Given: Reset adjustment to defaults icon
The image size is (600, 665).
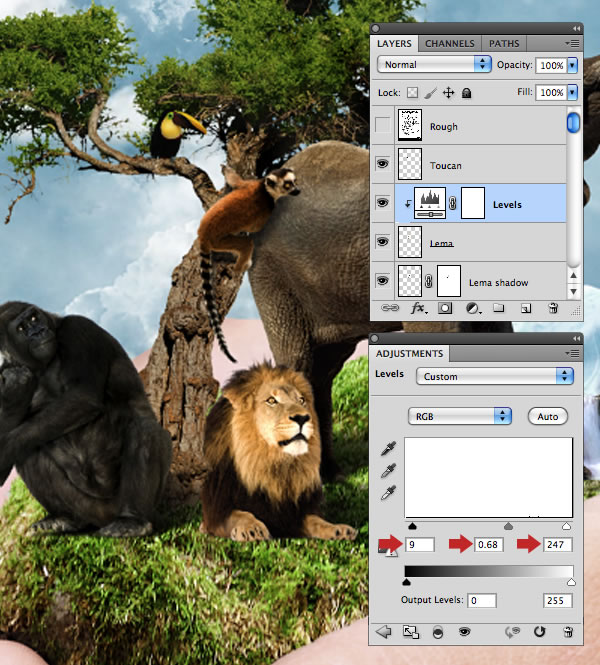Looking at the screenshot, I should (539, 632).
